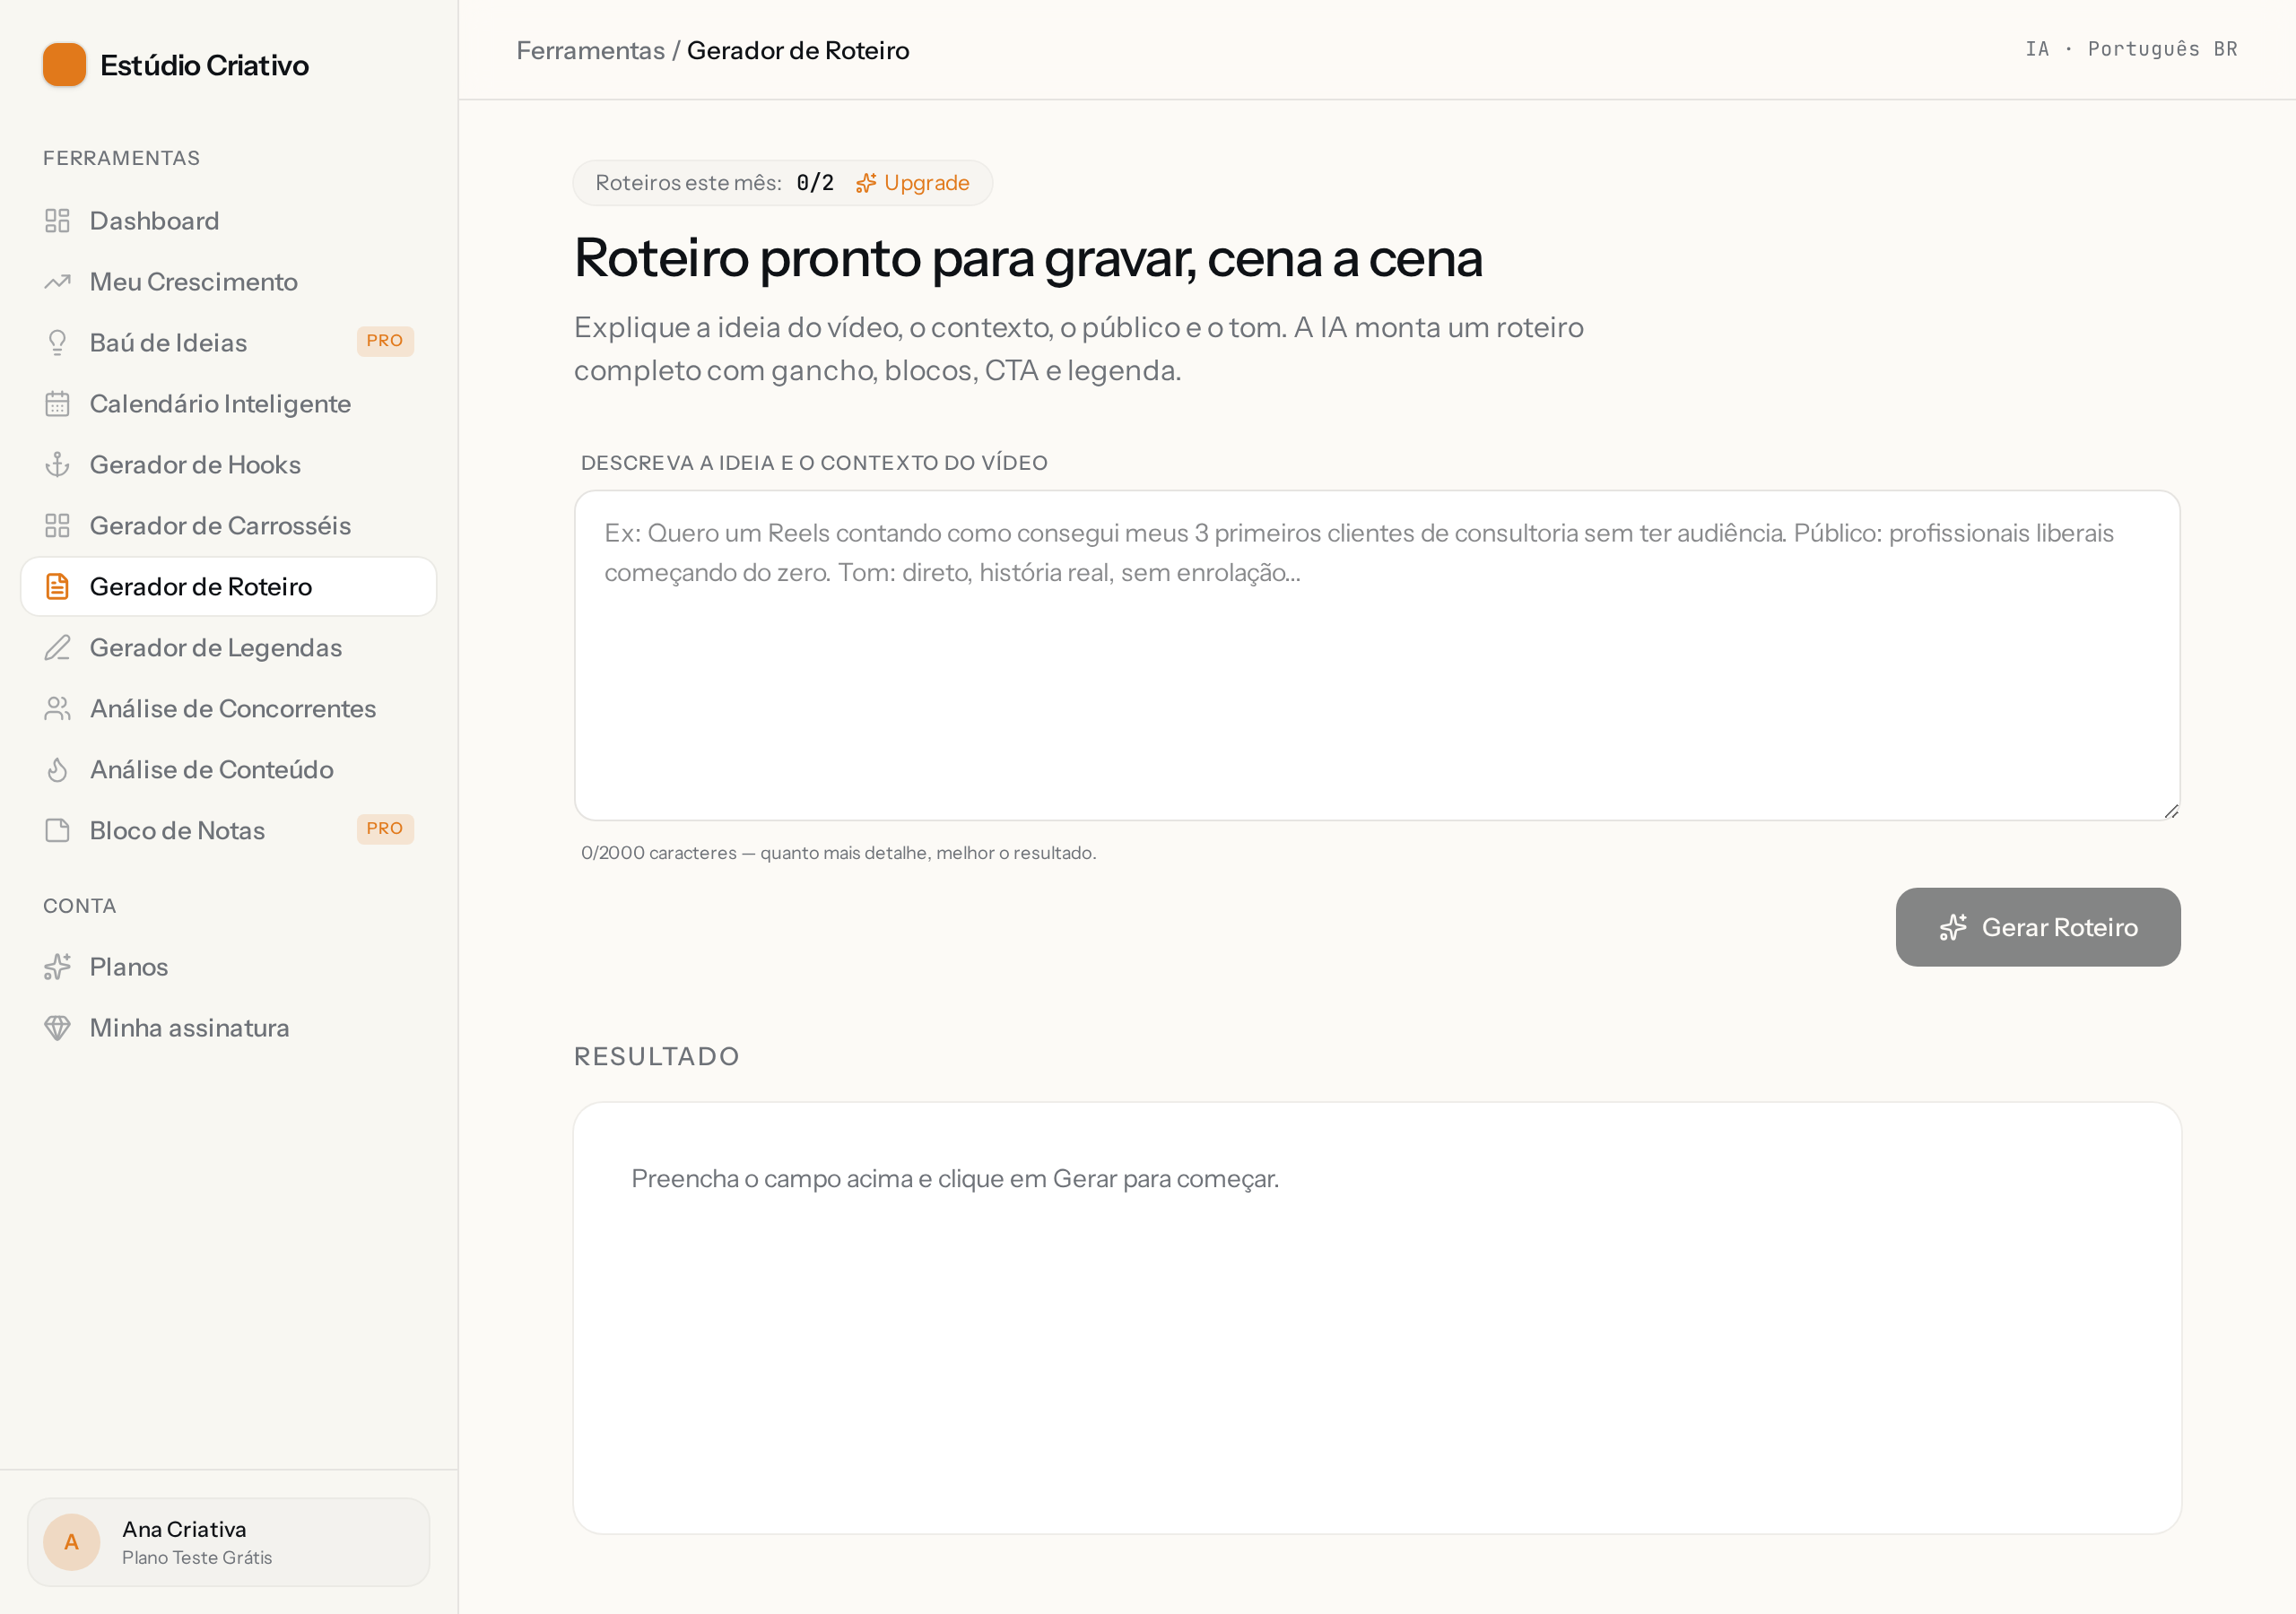Click the 0/2 roteiros counter
The width and height of the screenshot is (2296, 1614).
(815, 183)
